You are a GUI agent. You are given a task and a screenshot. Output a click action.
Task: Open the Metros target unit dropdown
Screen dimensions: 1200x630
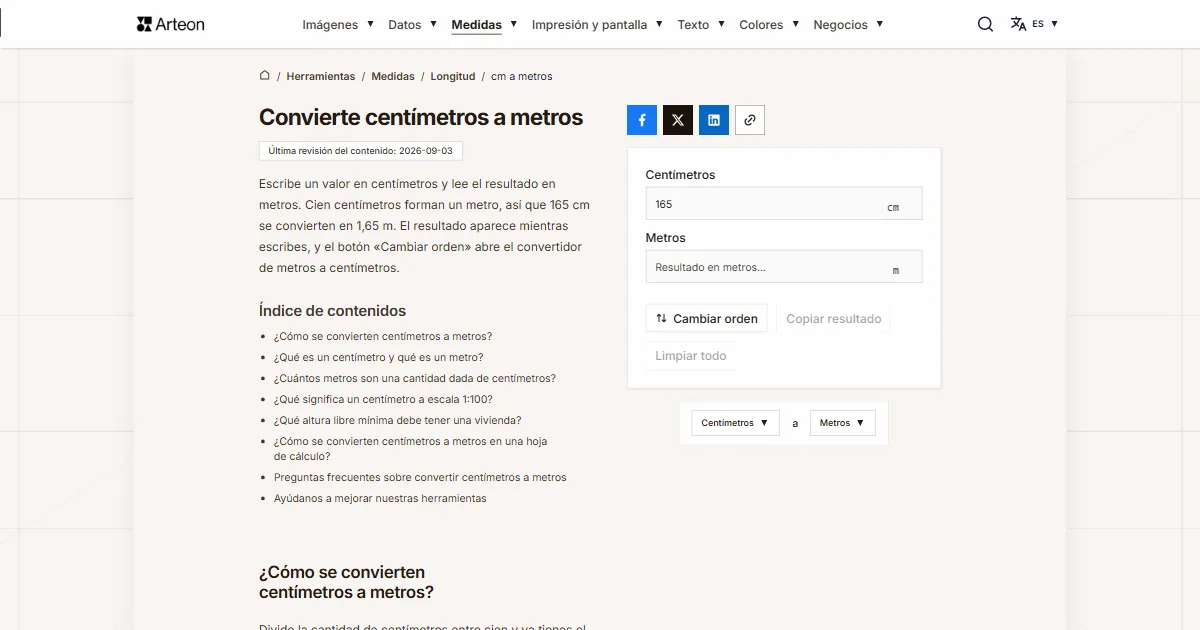coord(842,423)
